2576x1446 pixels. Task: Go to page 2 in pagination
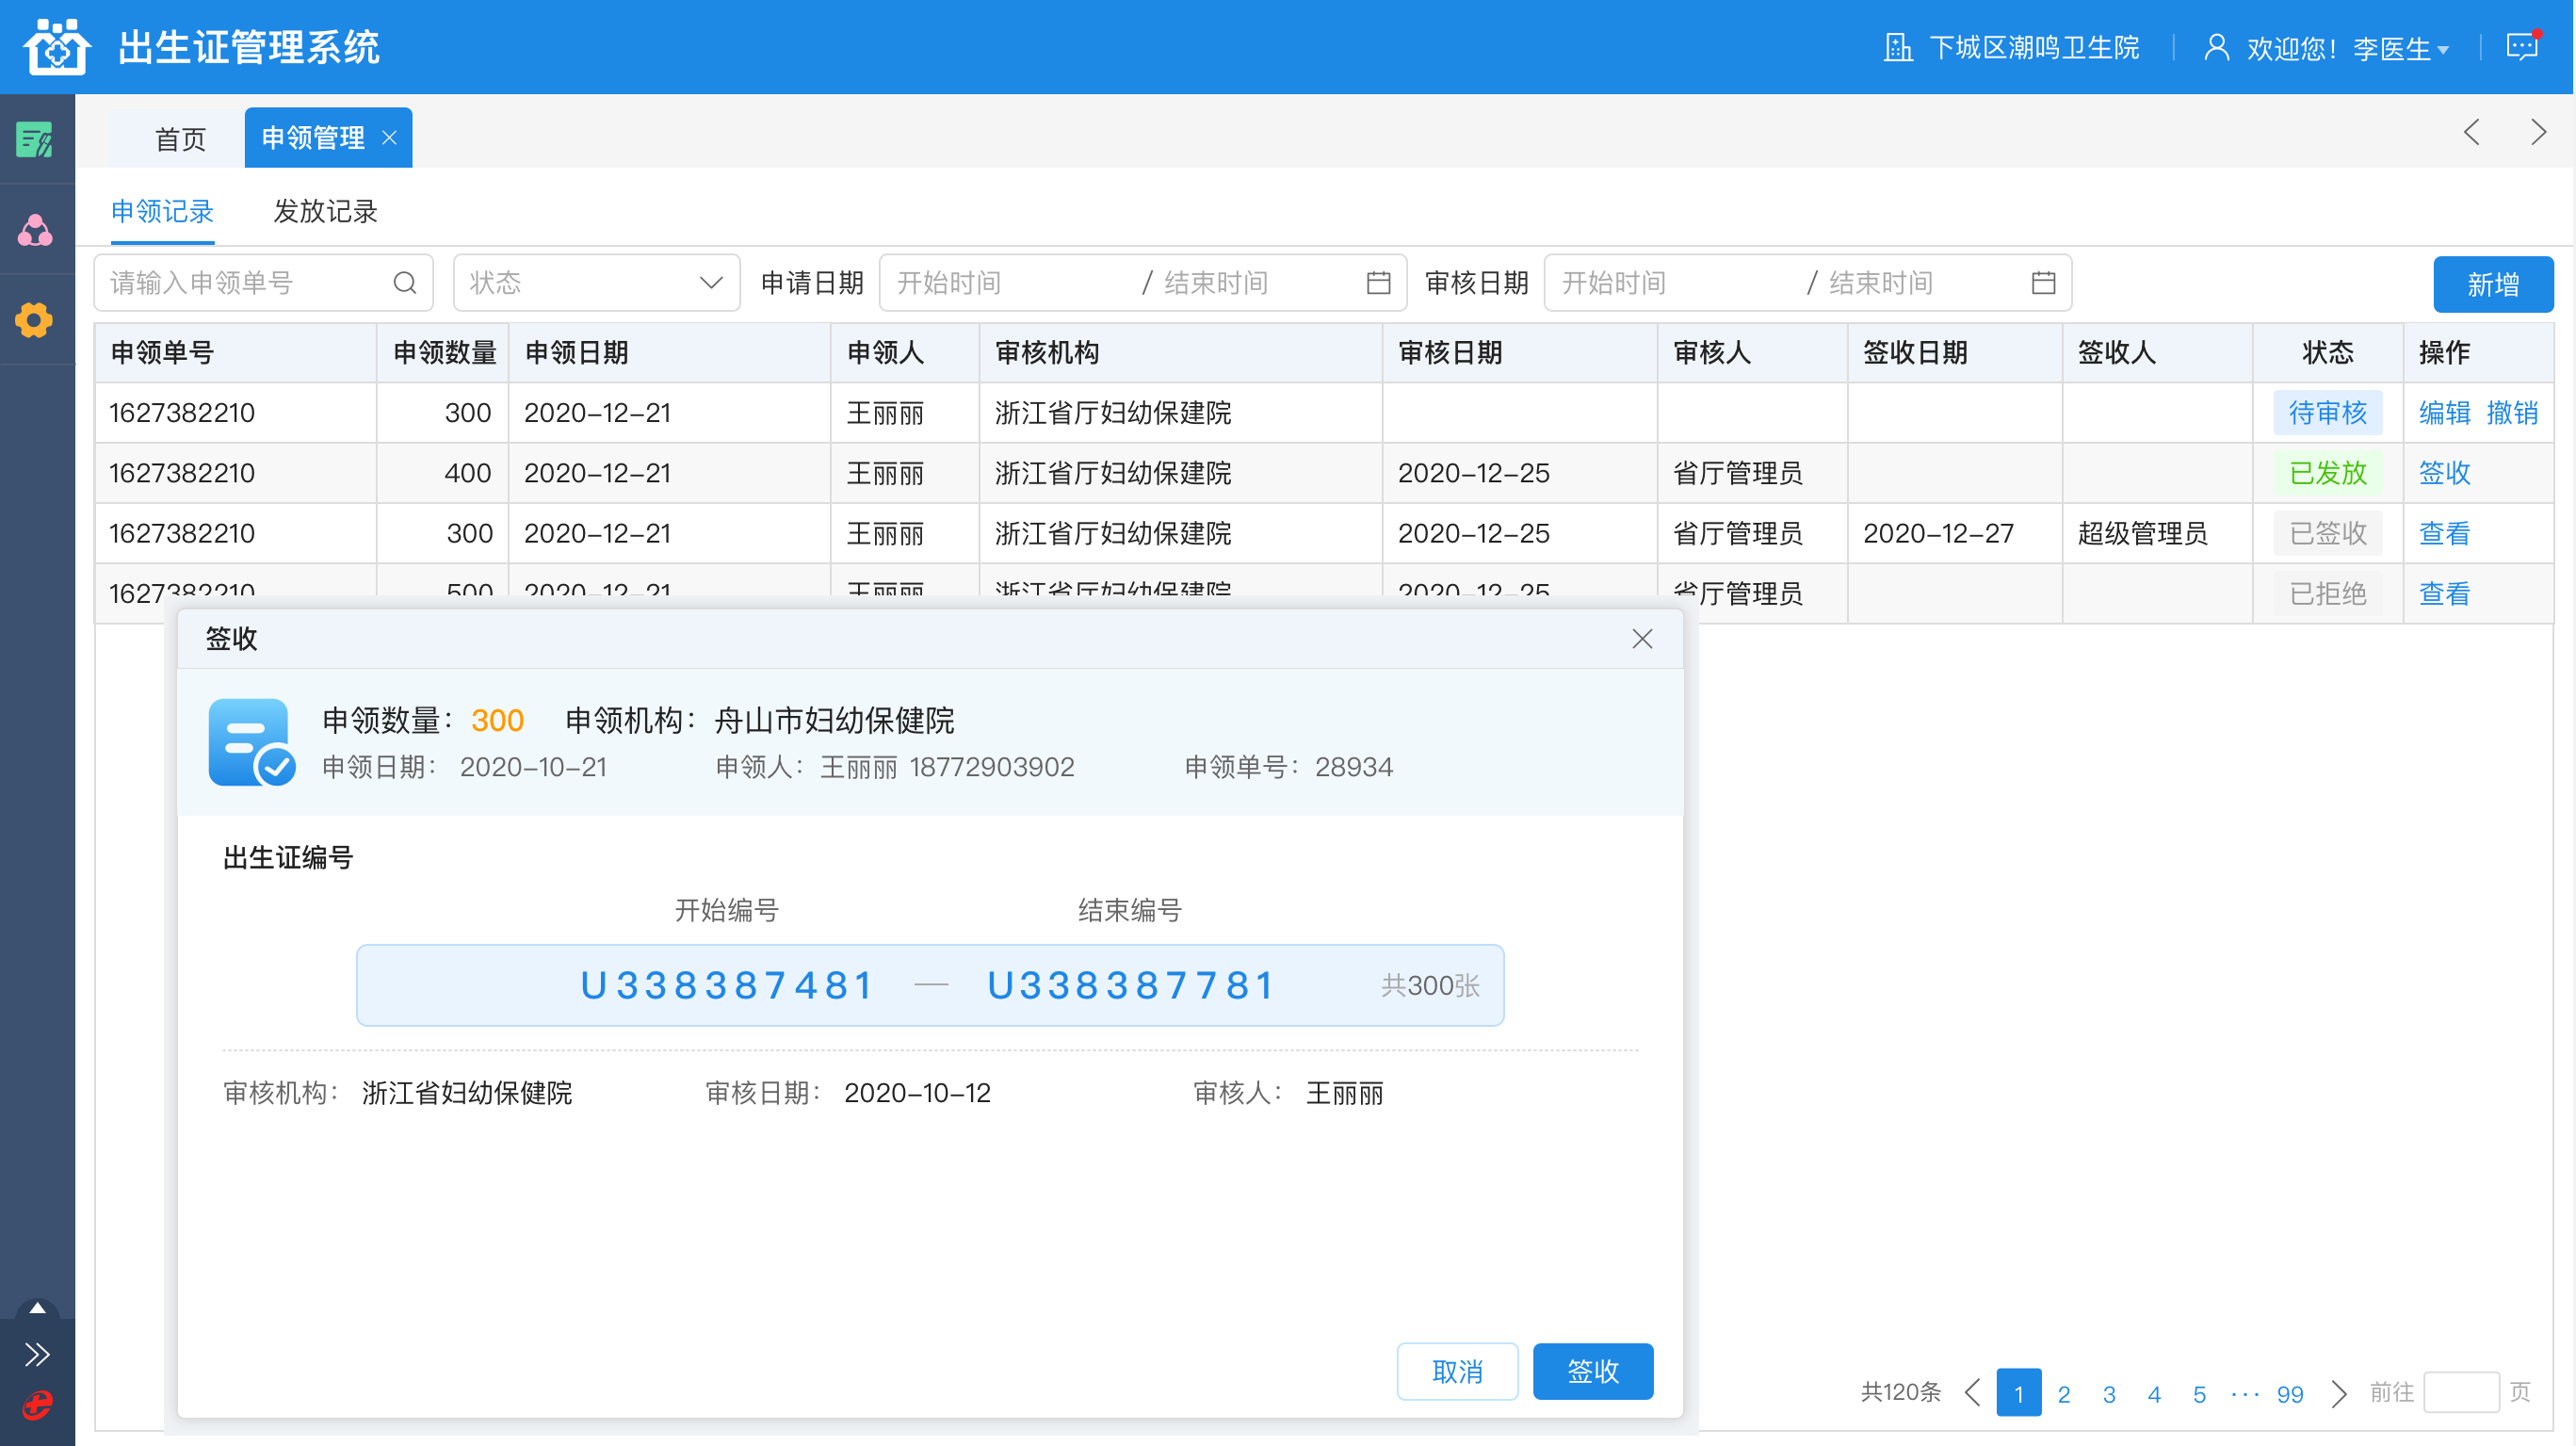point(2064,1393)
